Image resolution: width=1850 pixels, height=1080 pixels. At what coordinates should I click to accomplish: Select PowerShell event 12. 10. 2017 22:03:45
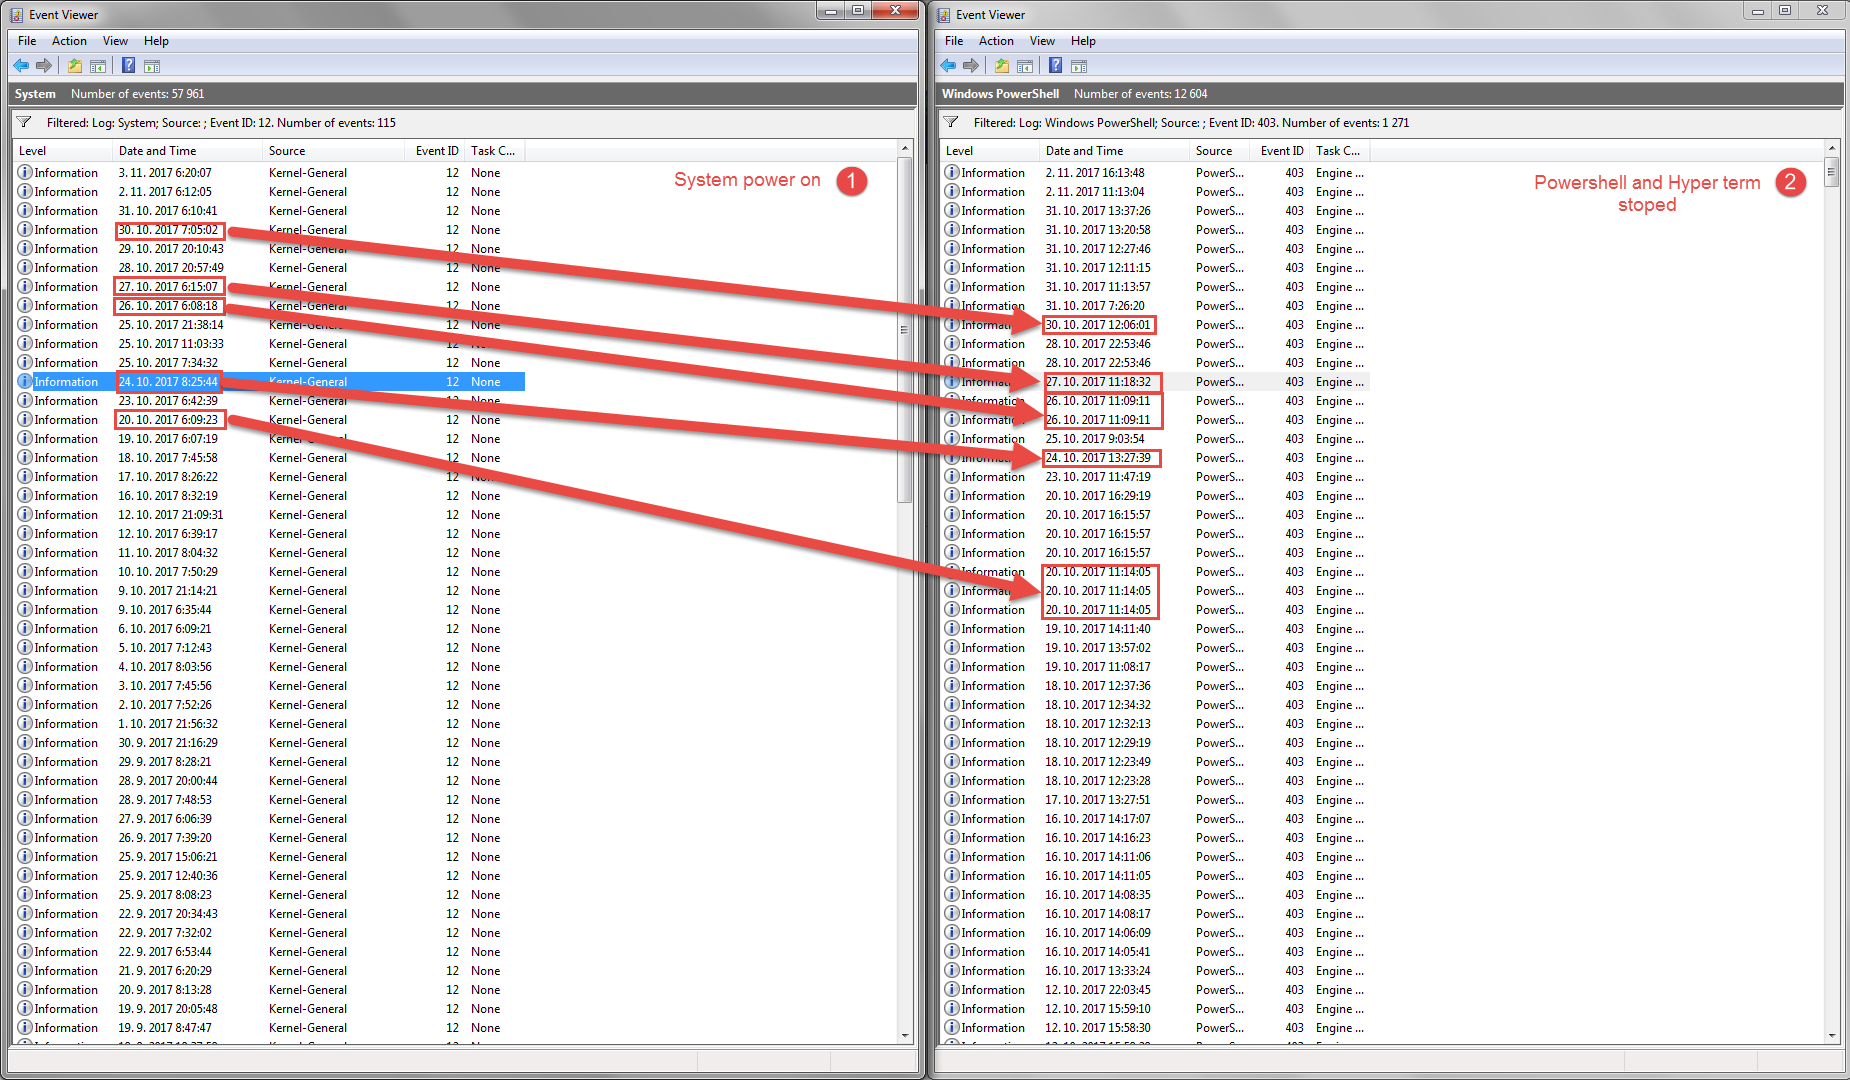pos(1155,990)
